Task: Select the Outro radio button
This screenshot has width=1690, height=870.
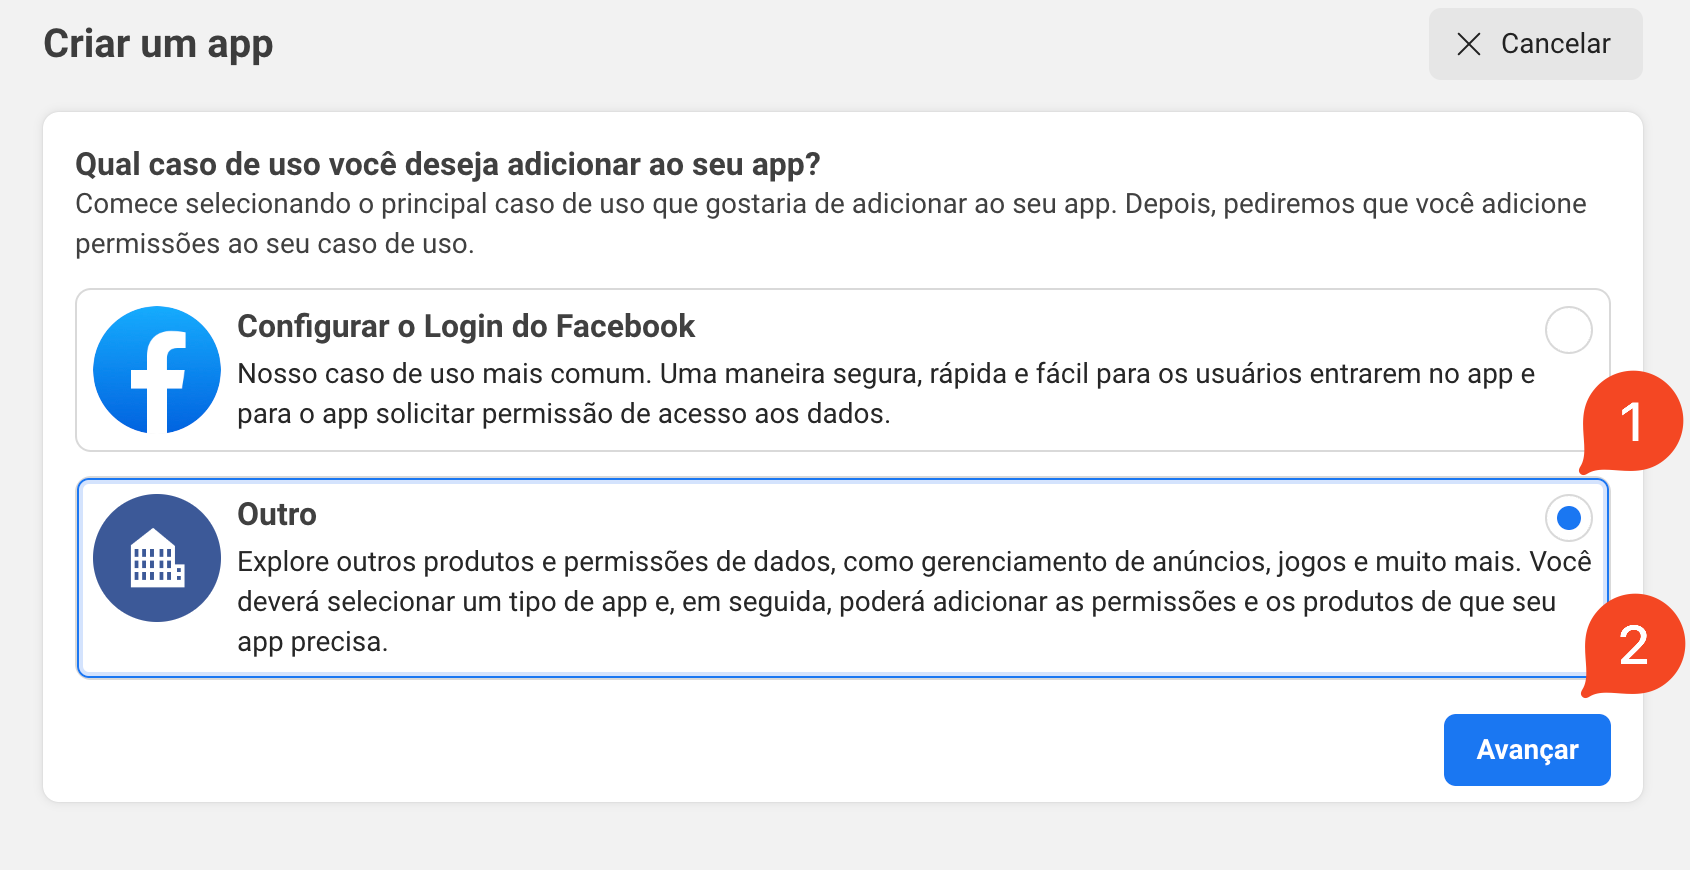Action: click(x=1568, y=518)
